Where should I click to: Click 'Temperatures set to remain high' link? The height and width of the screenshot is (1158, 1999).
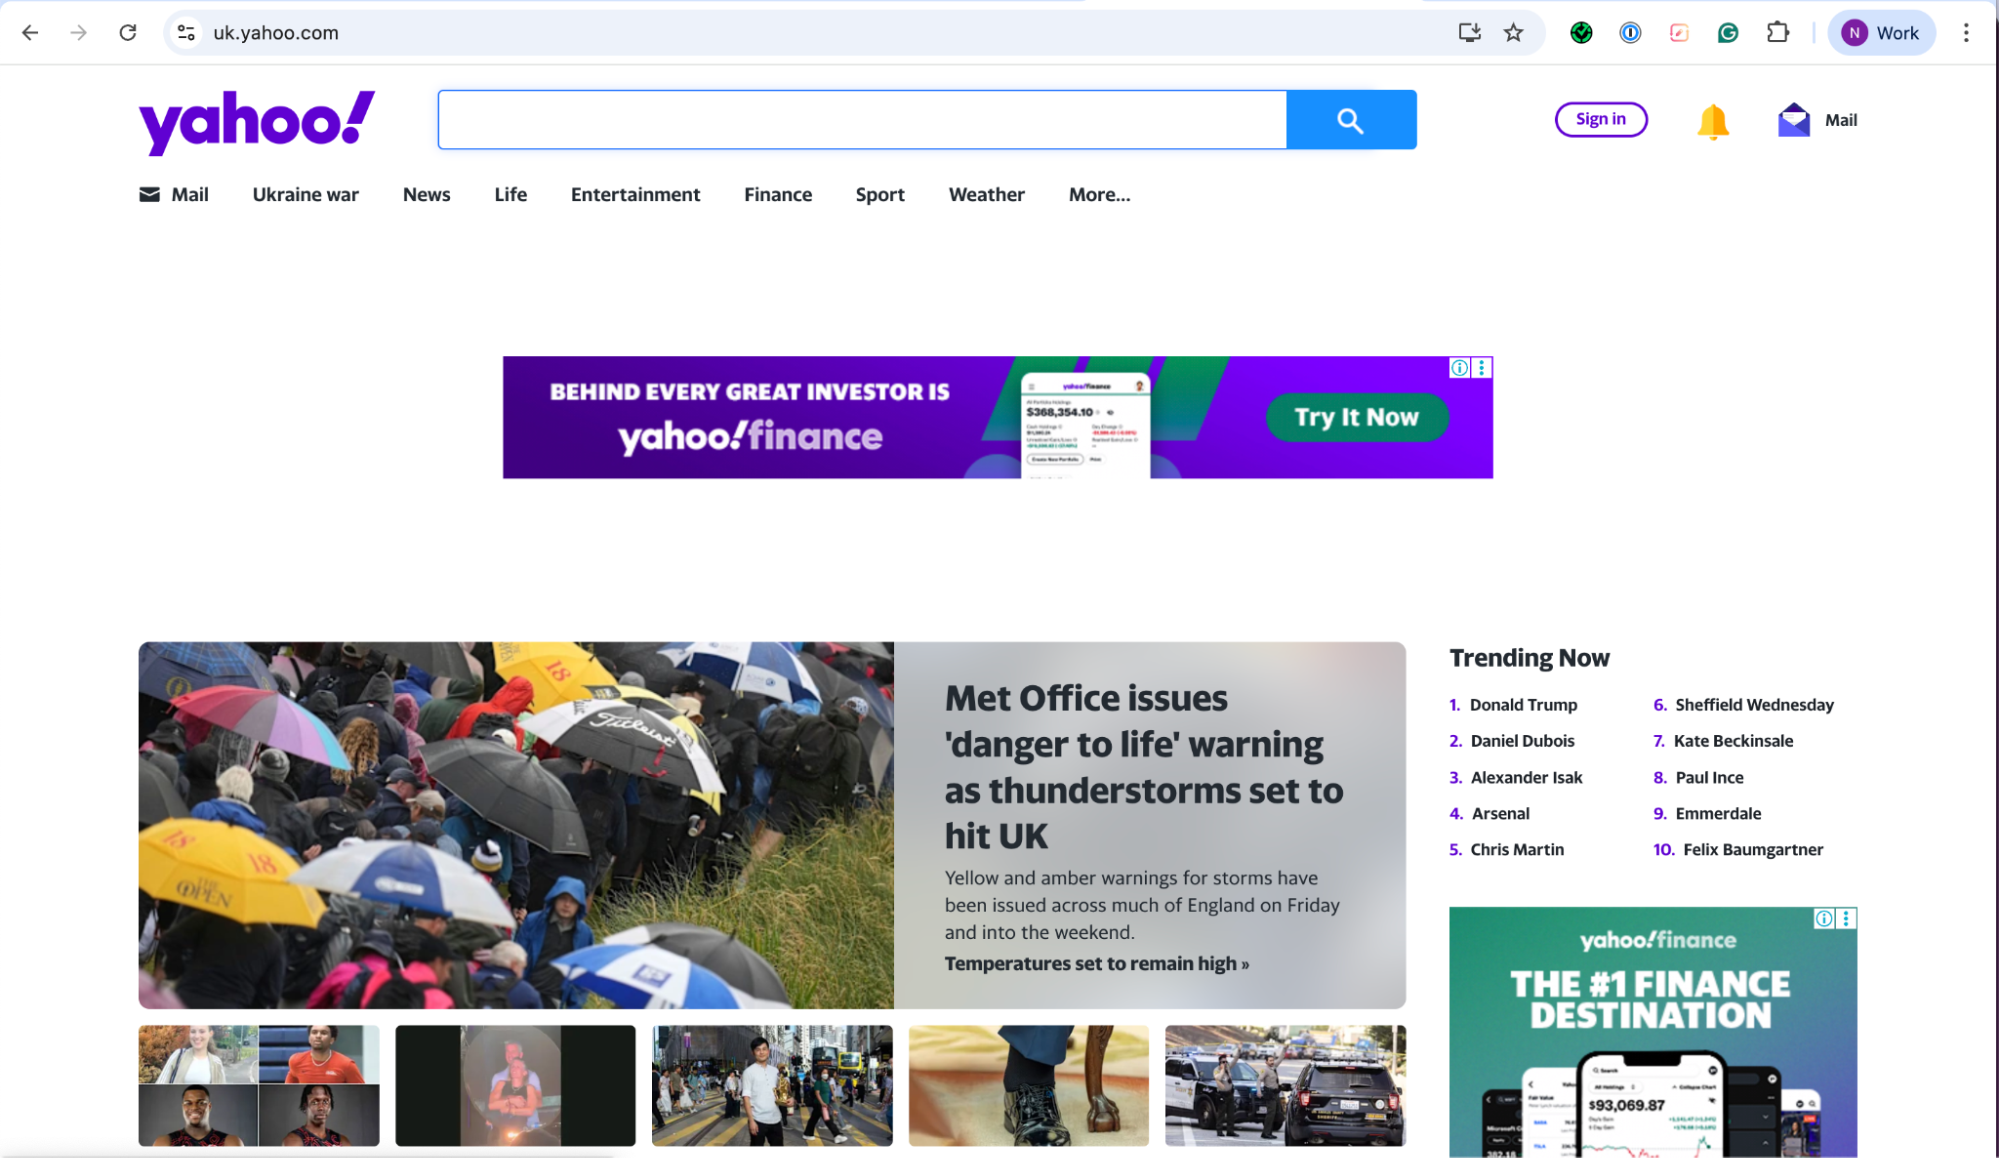coord(1097,963)
